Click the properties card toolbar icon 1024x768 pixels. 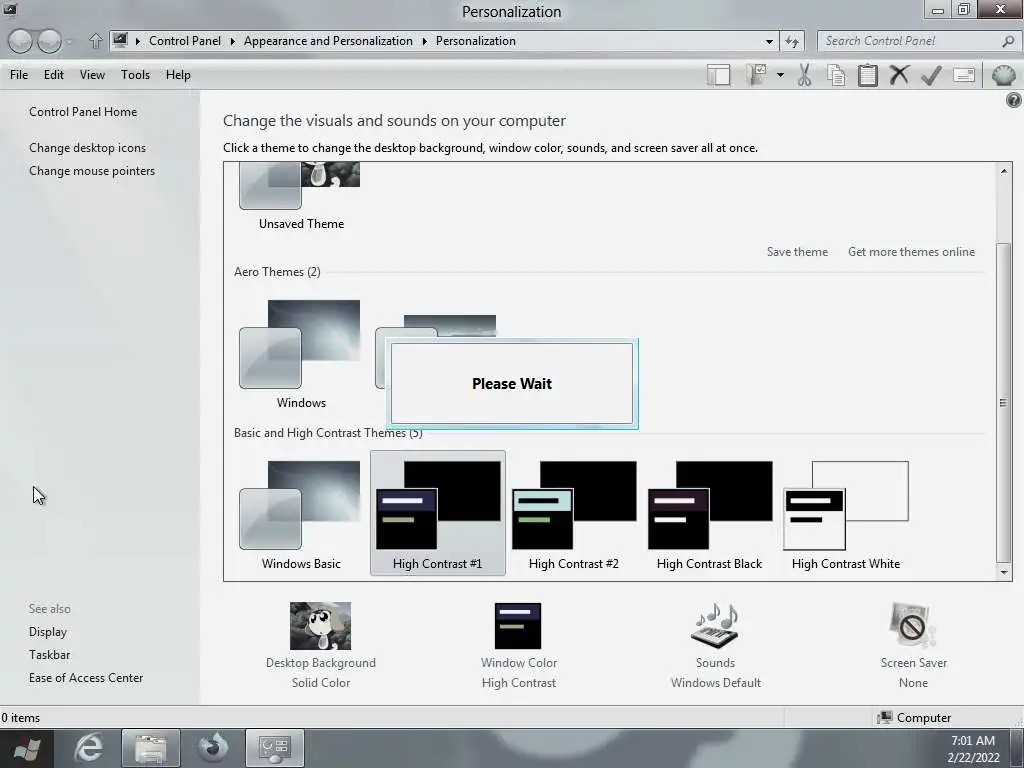coord(964,75)
